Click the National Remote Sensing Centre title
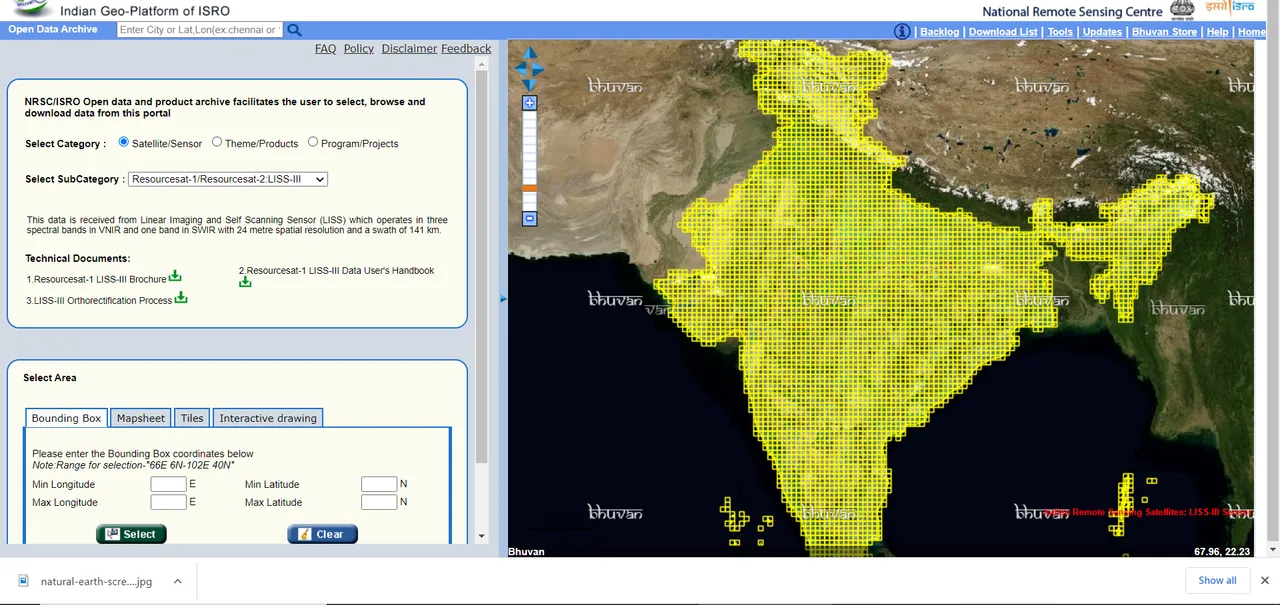Image resolution: width=1280 pixels, height=605 pixels. 1073,12
